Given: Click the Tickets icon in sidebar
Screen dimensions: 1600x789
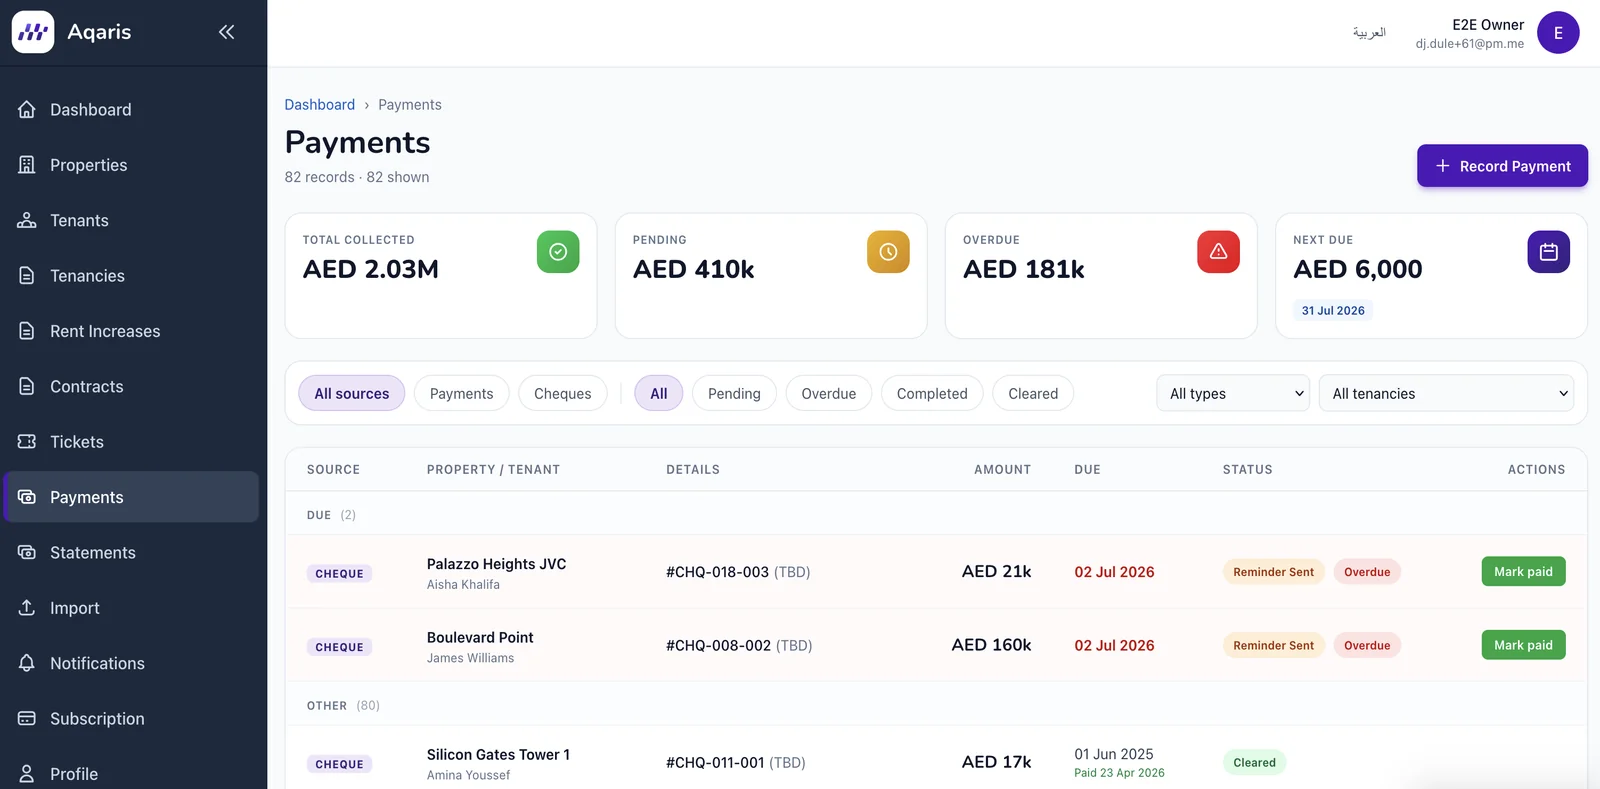Looking at the screenshot, I should (27, 441).
